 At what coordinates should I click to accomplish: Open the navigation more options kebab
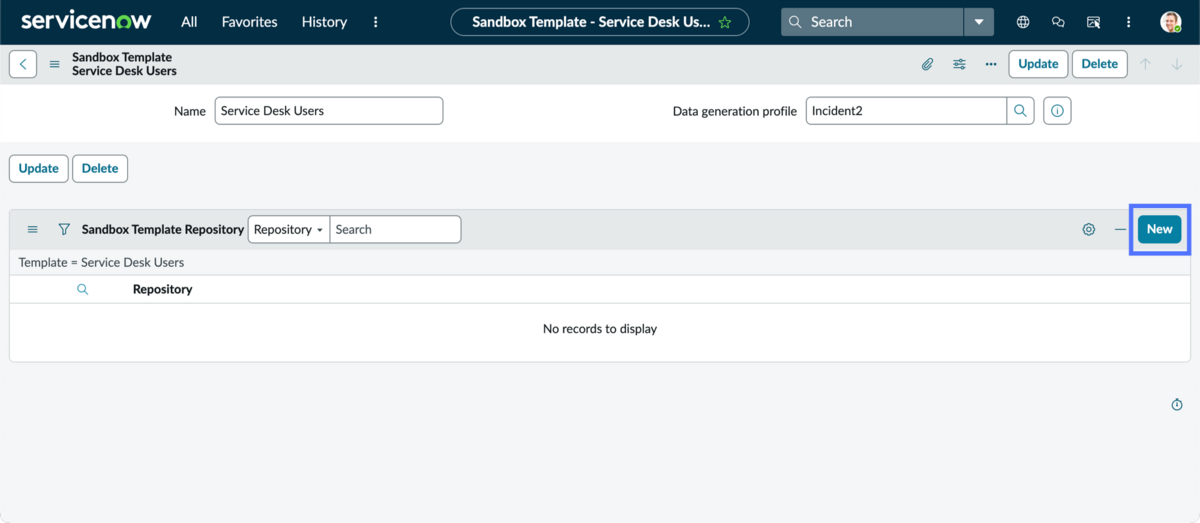[376, 22]
